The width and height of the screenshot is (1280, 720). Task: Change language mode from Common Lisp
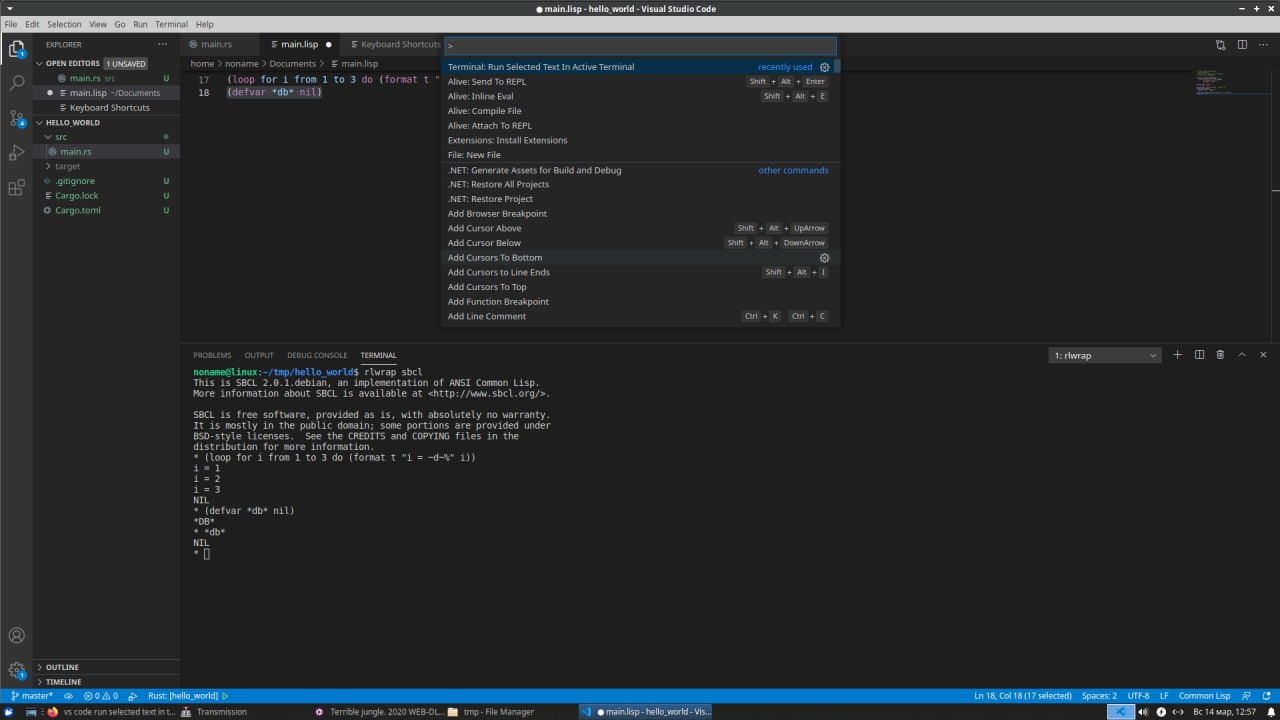[1204, 696]
